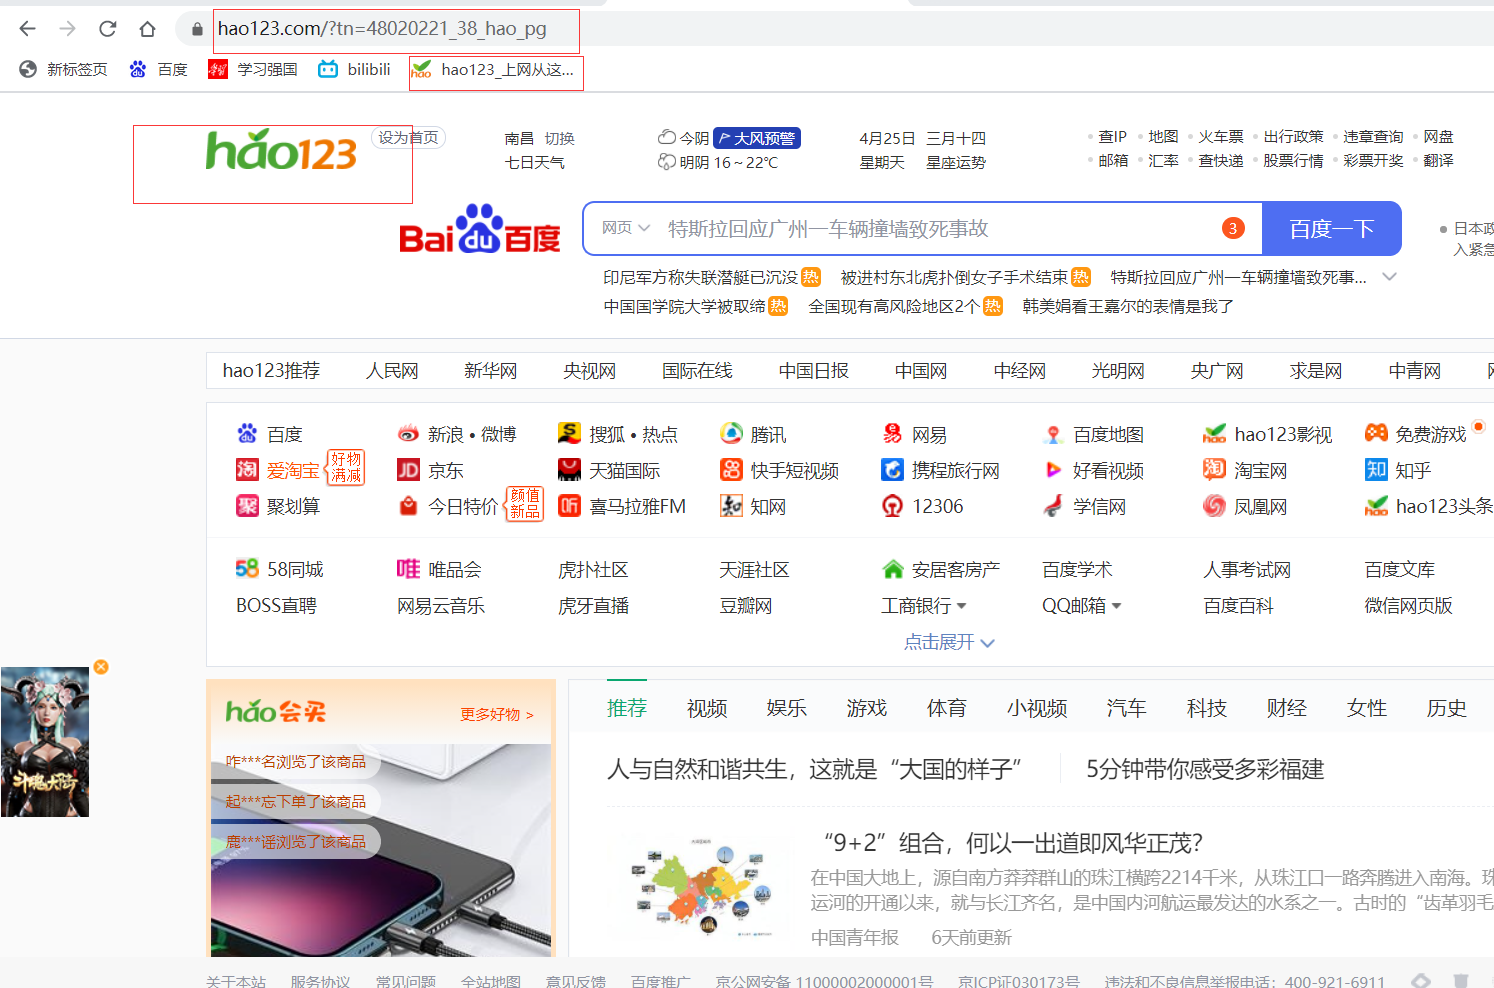The height and width of the screenshot is (988, 1494).
Task: Select hao123推荐 in the media bar
Action: point(271,371)
